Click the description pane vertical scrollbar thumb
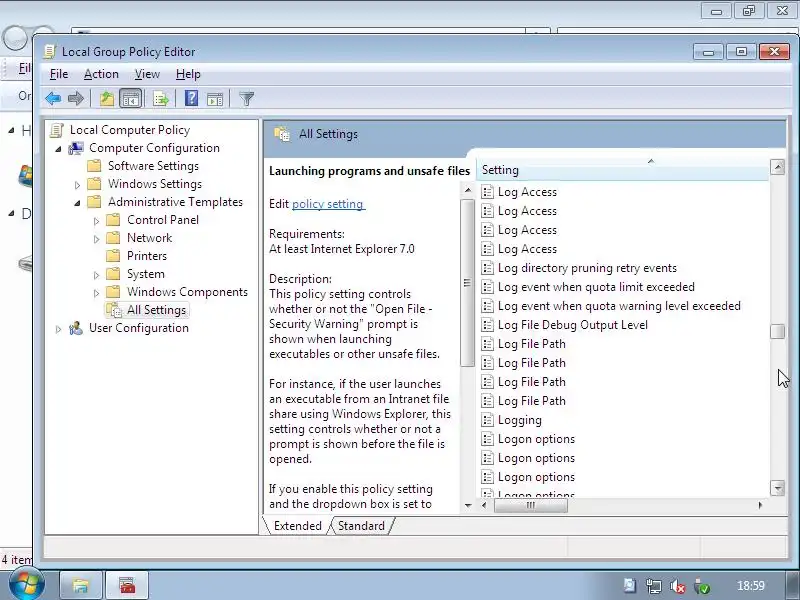Viewport: 800px width, 600px height. (467, 283)
